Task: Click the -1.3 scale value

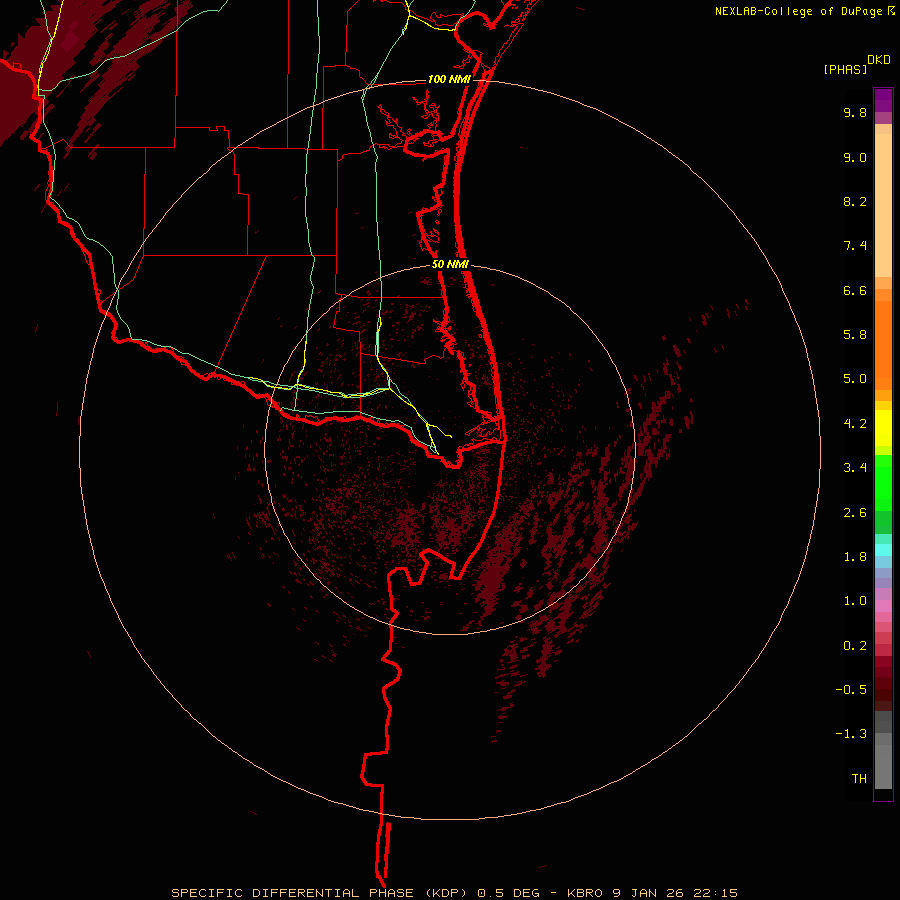Action: [851, 734]
